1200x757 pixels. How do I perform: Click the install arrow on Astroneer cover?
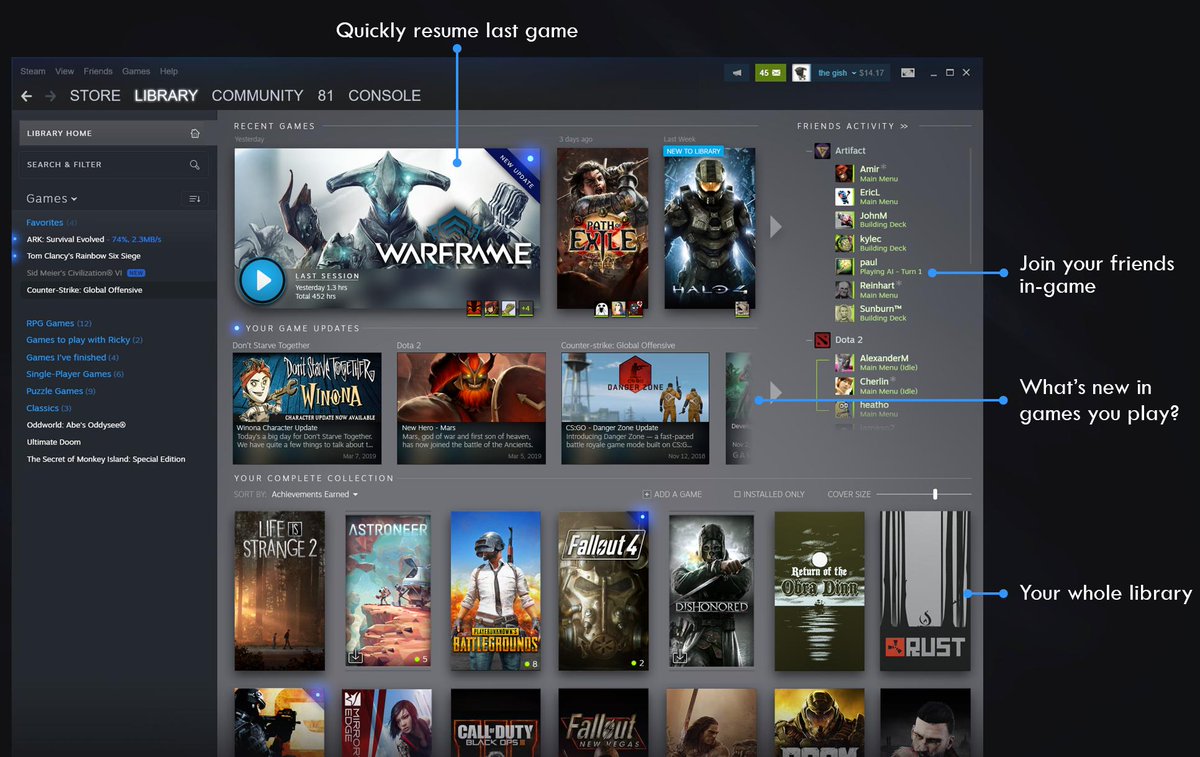tap(355, 657)
